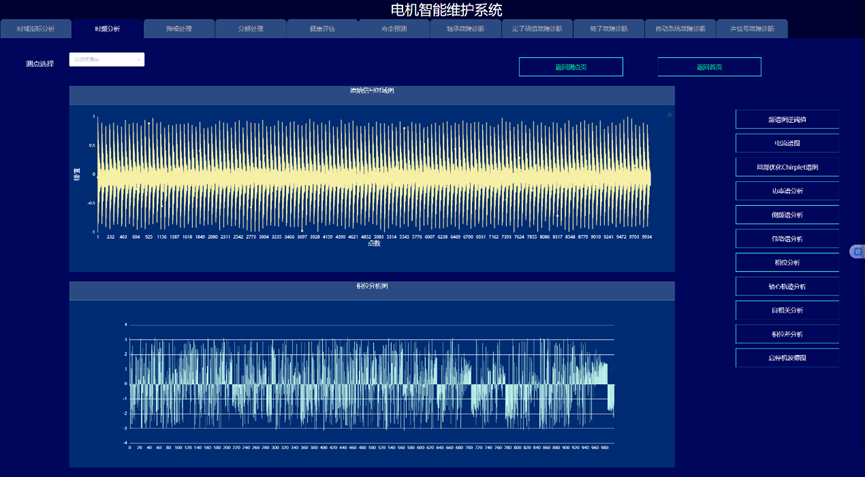The width and height of the screenshot is (865, 477).
Task: Click the 返回测点页 button
Action: 571,67
